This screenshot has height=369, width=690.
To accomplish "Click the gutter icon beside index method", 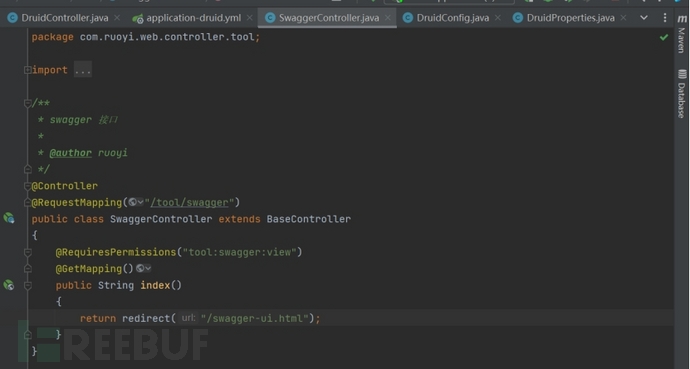I will coord(9,285).
